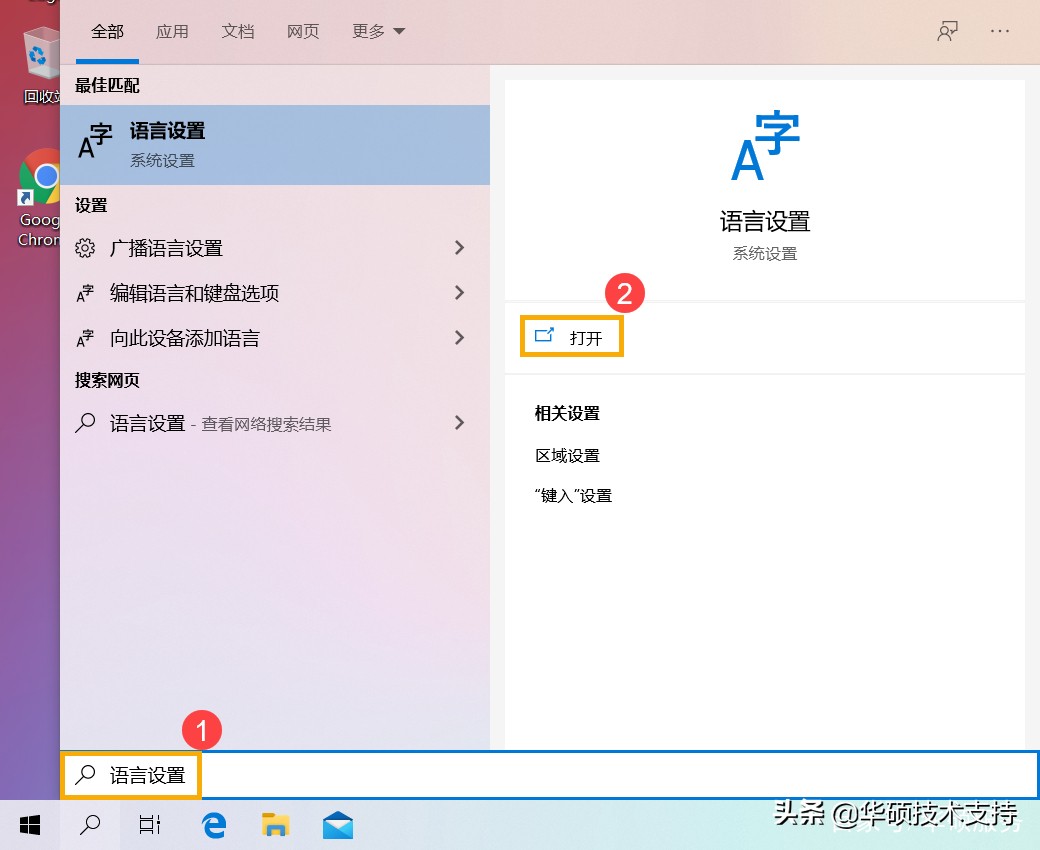
Task: Select the 网页 tab
Action: (302, 31)
